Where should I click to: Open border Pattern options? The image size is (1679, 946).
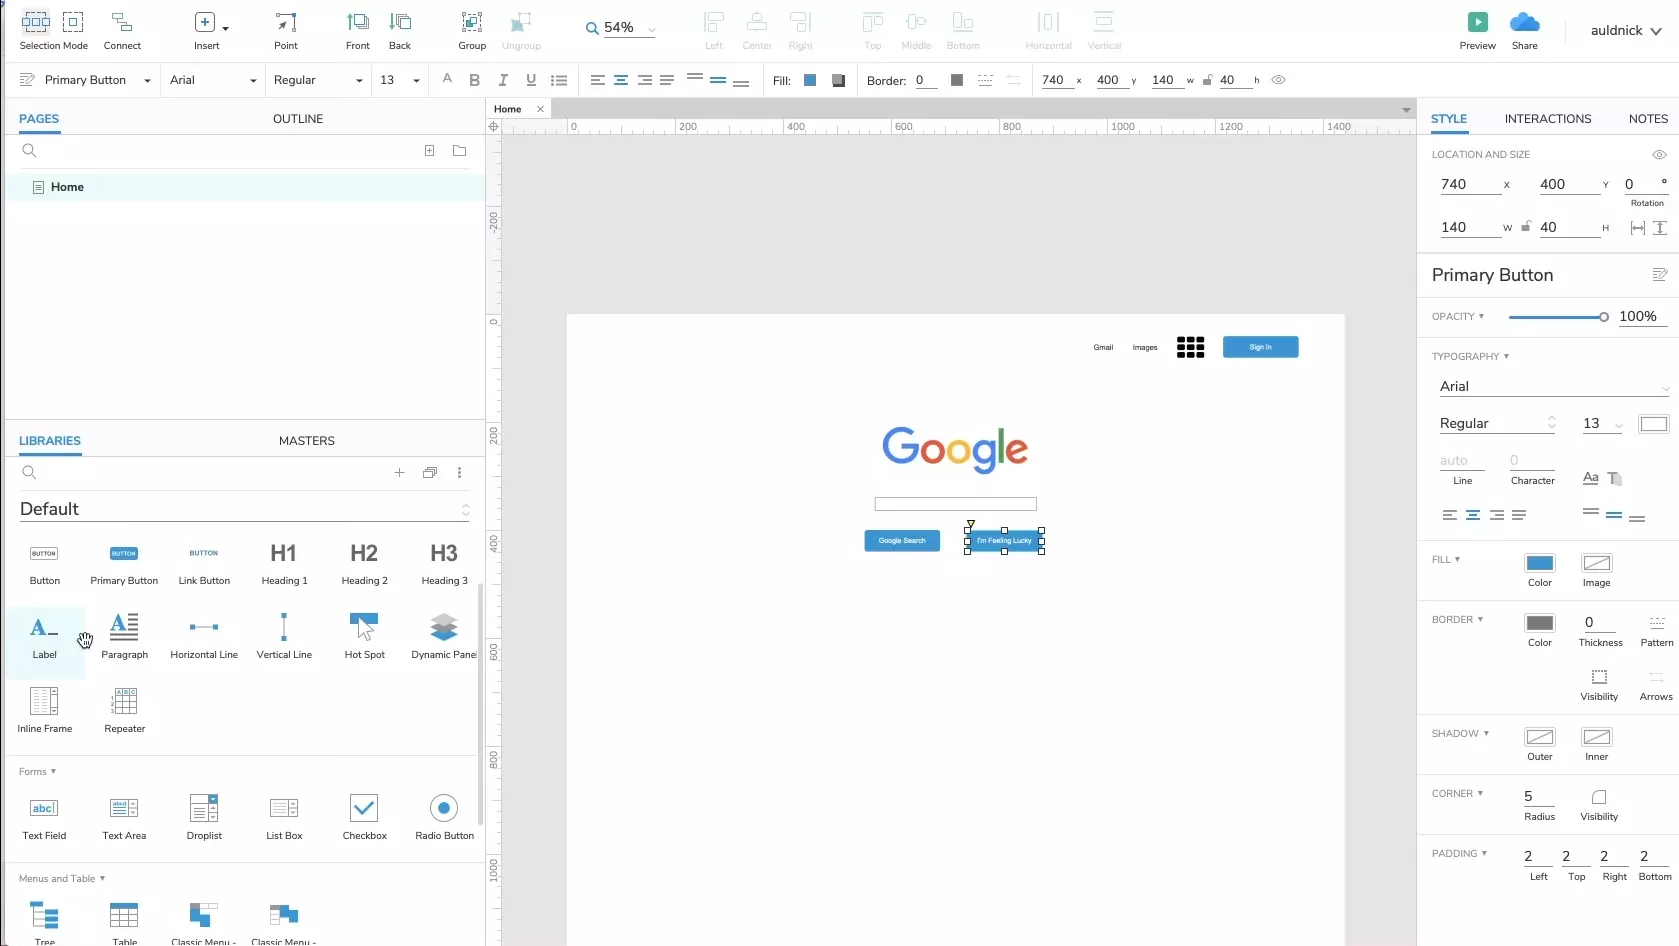pyautogui.click(x=1656, y=630)
